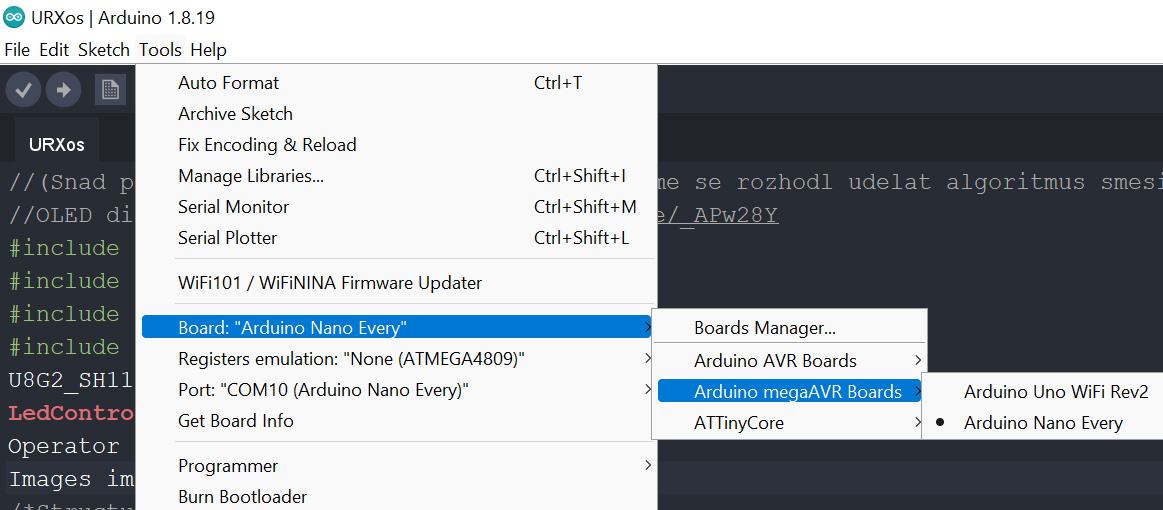Click the Upload arrow toolbar icon
The width and height of the screenshot is (1163, 510).
pos(63,90)
